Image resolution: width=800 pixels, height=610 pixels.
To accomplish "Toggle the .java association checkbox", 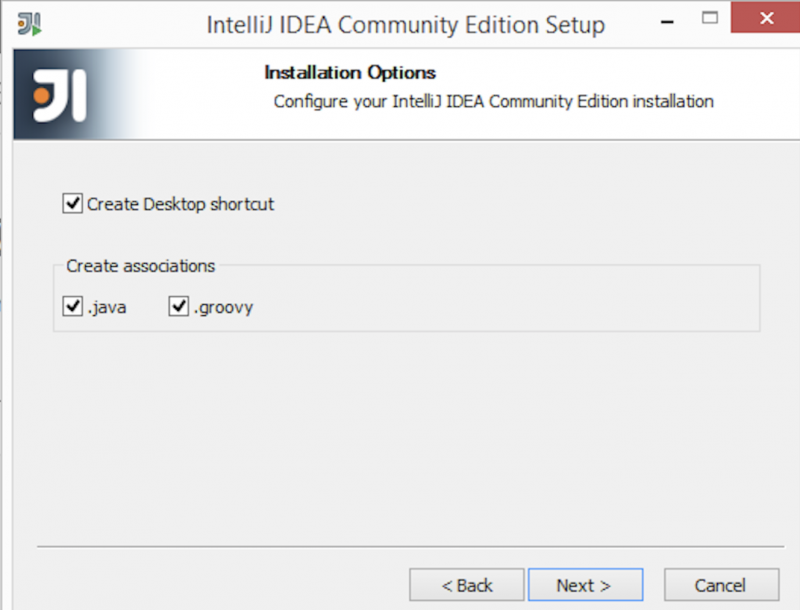I will click(72, 307).
